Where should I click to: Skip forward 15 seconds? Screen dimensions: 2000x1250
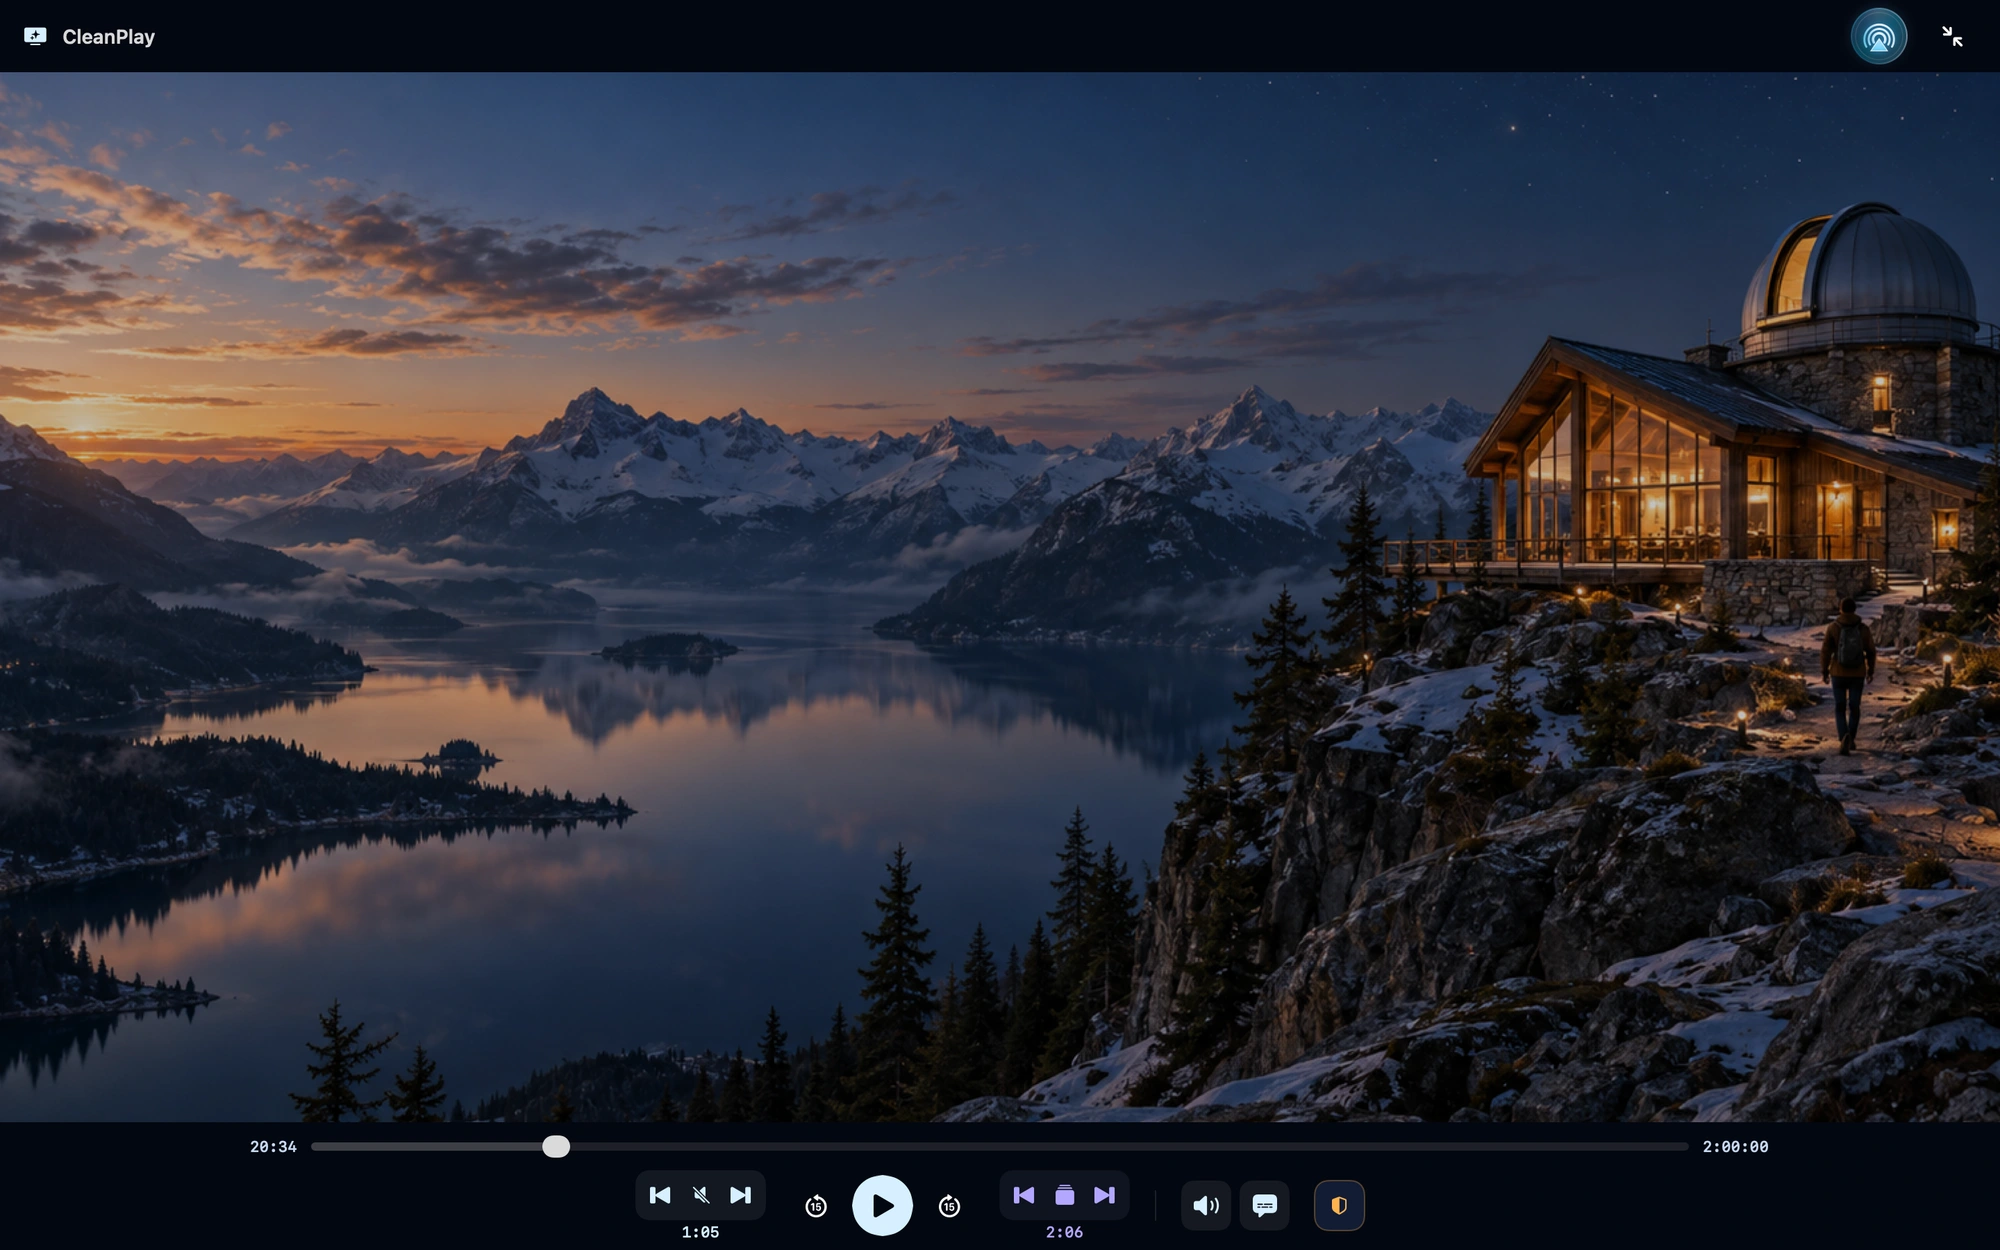click(x=950, y=1206)
